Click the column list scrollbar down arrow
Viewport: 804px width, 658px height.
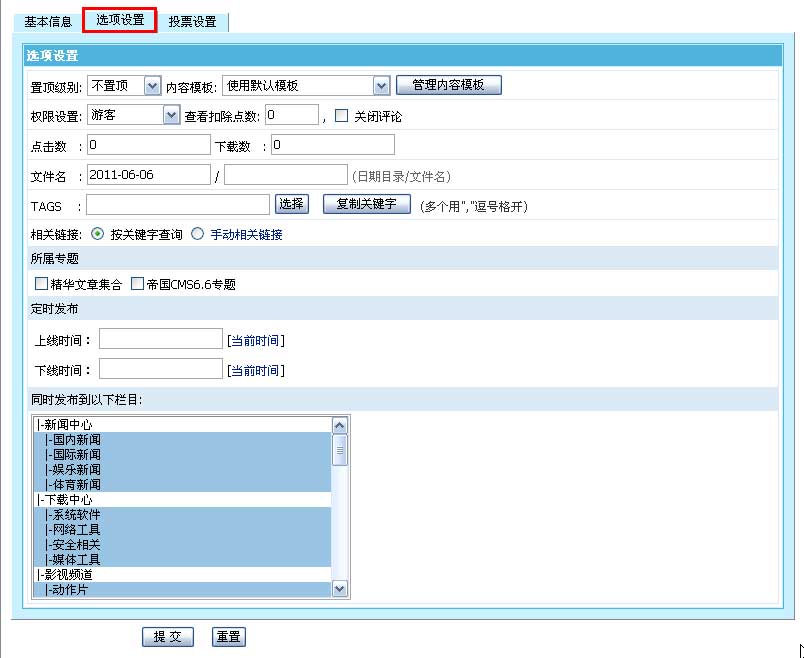[x=340, y=590]
